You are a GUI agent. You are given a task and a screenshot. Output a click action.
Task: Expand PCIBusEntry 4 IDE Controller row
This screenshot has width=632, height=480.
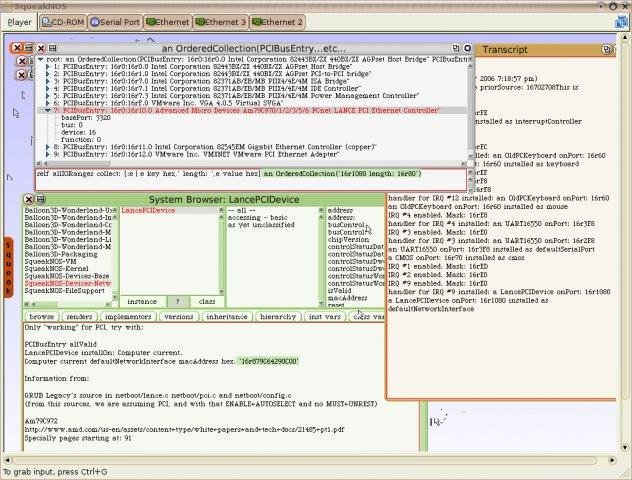click(x=48, y=88)
